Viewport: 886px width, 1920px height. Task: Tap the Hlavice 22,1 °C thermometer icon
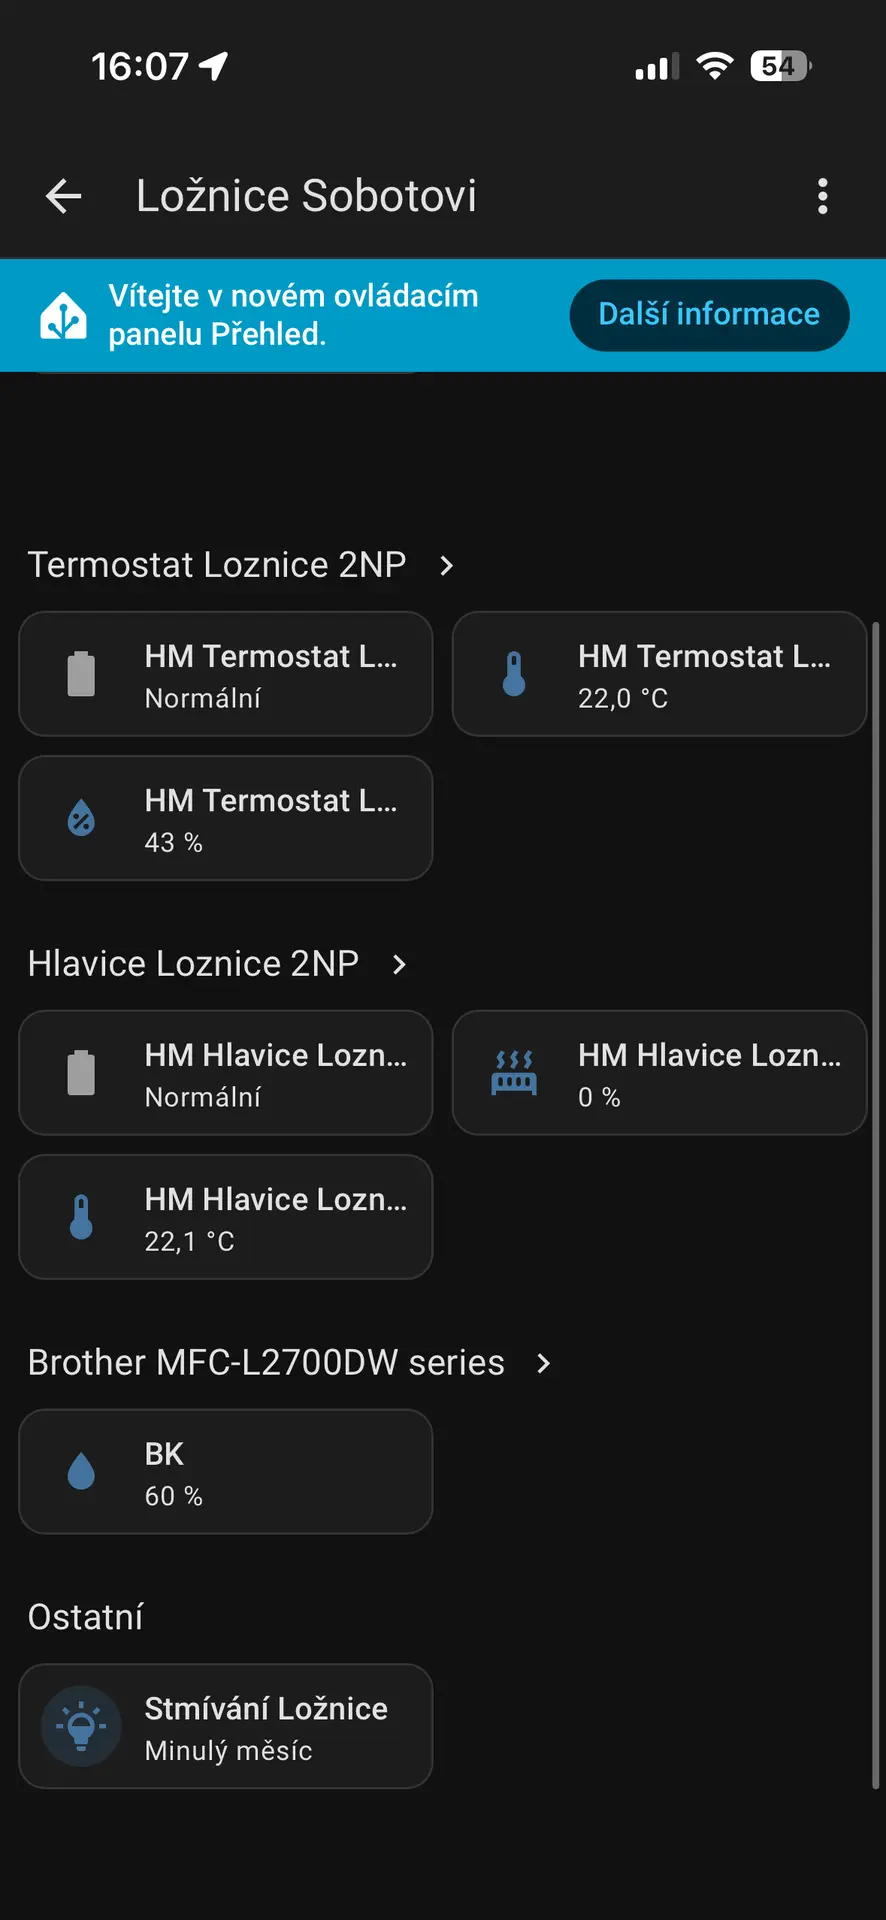point(81,1217)
